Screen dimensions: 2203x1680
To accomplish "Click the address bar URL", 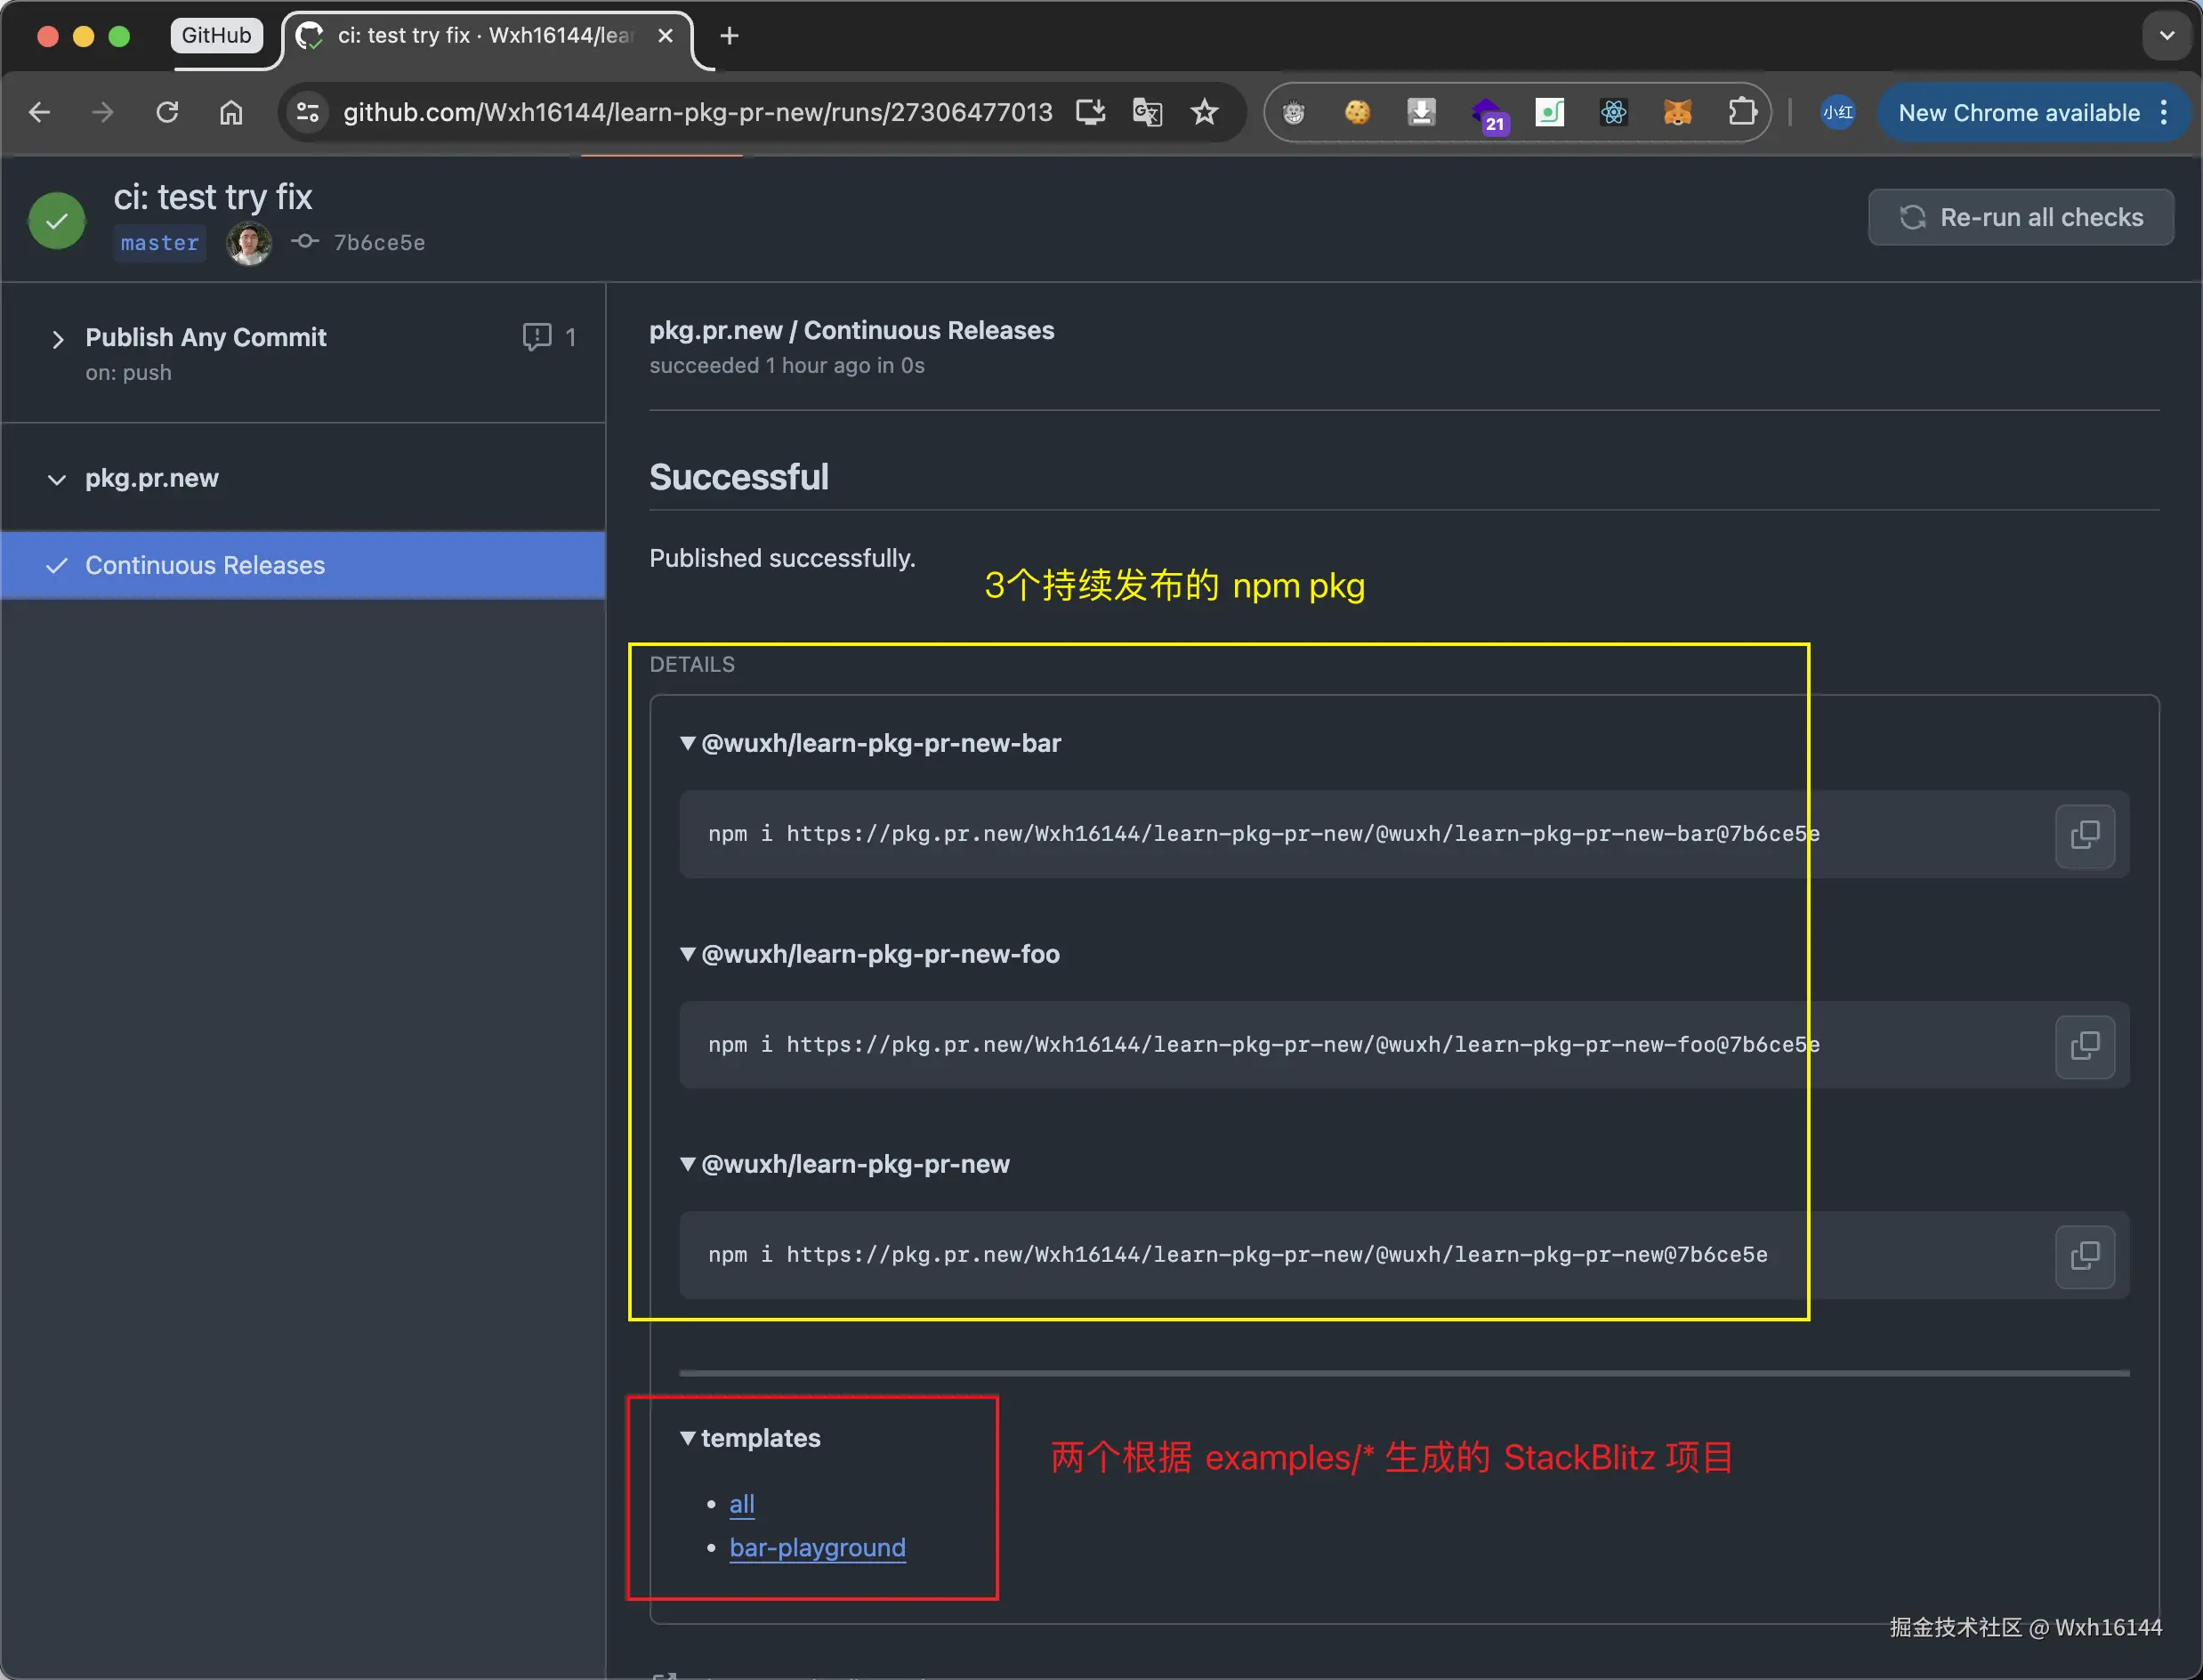I will click(697, 112).
